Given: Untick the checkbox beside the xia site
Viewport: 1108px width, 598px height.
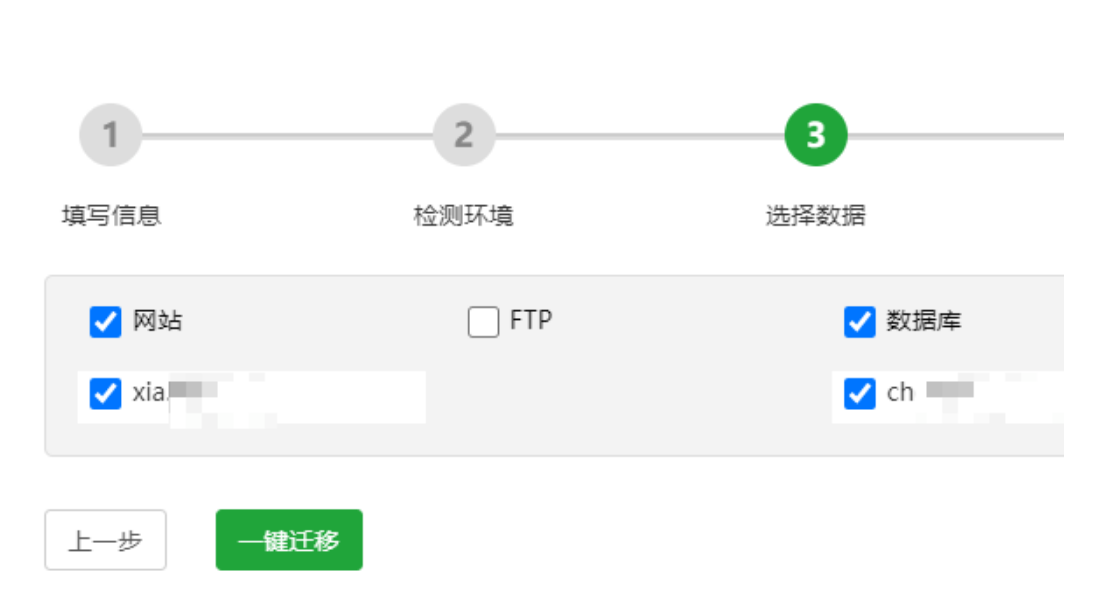Looking at the screenshot, I should click(x=105, y=394).
